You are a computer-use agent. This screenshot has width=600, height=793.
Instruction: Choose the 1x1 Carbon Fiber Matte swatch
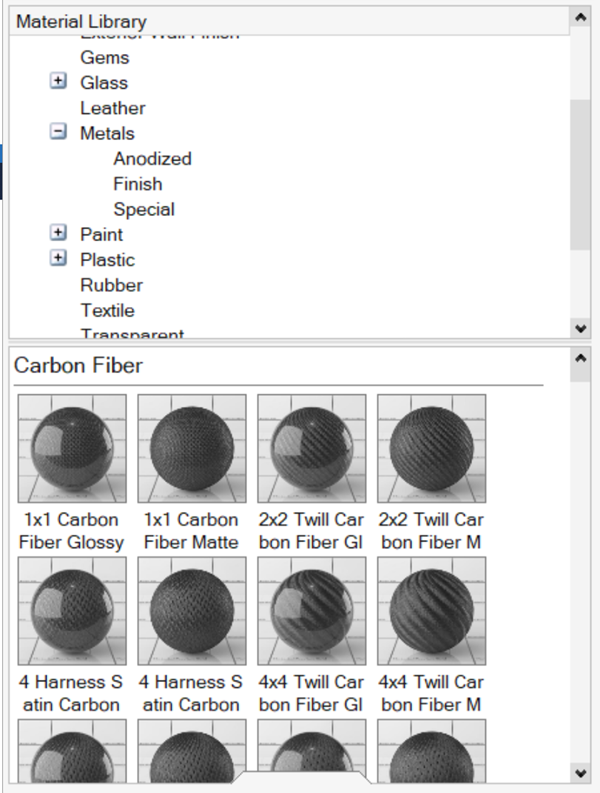coord(192,447)
